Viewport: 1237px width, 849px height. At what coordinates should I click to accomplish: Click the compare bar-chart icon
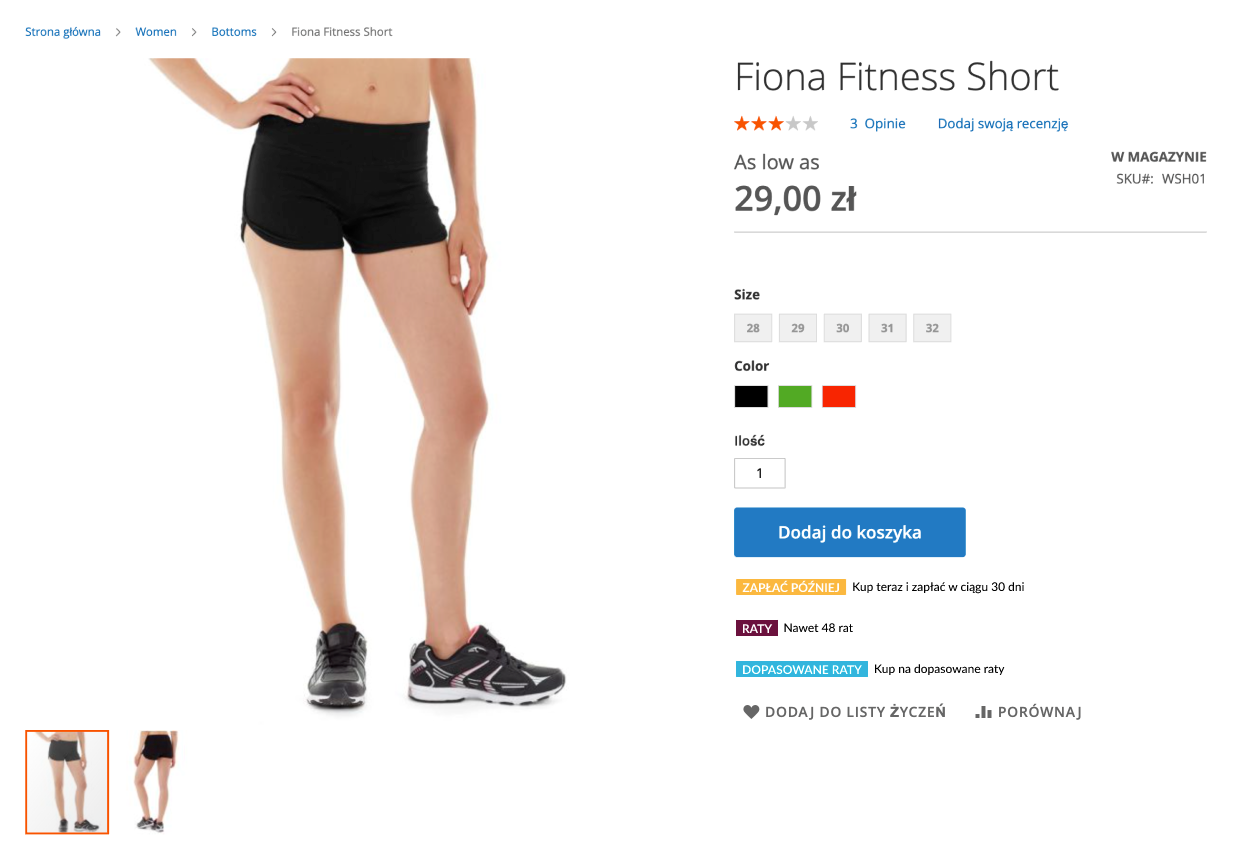983,712
